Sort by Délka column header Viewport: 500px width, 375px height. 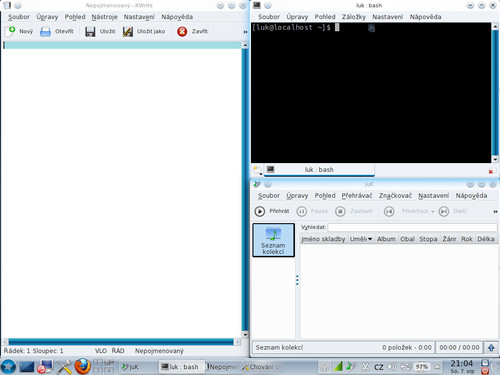click(x=486, y=239)
